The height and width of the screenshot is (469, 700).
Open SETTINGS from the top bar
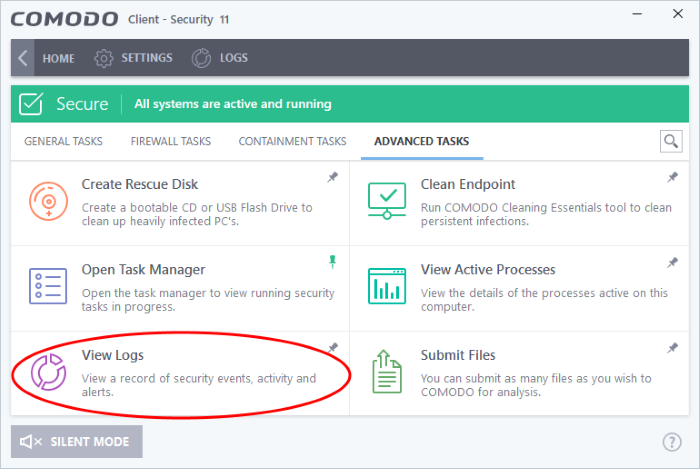[146, 58]
